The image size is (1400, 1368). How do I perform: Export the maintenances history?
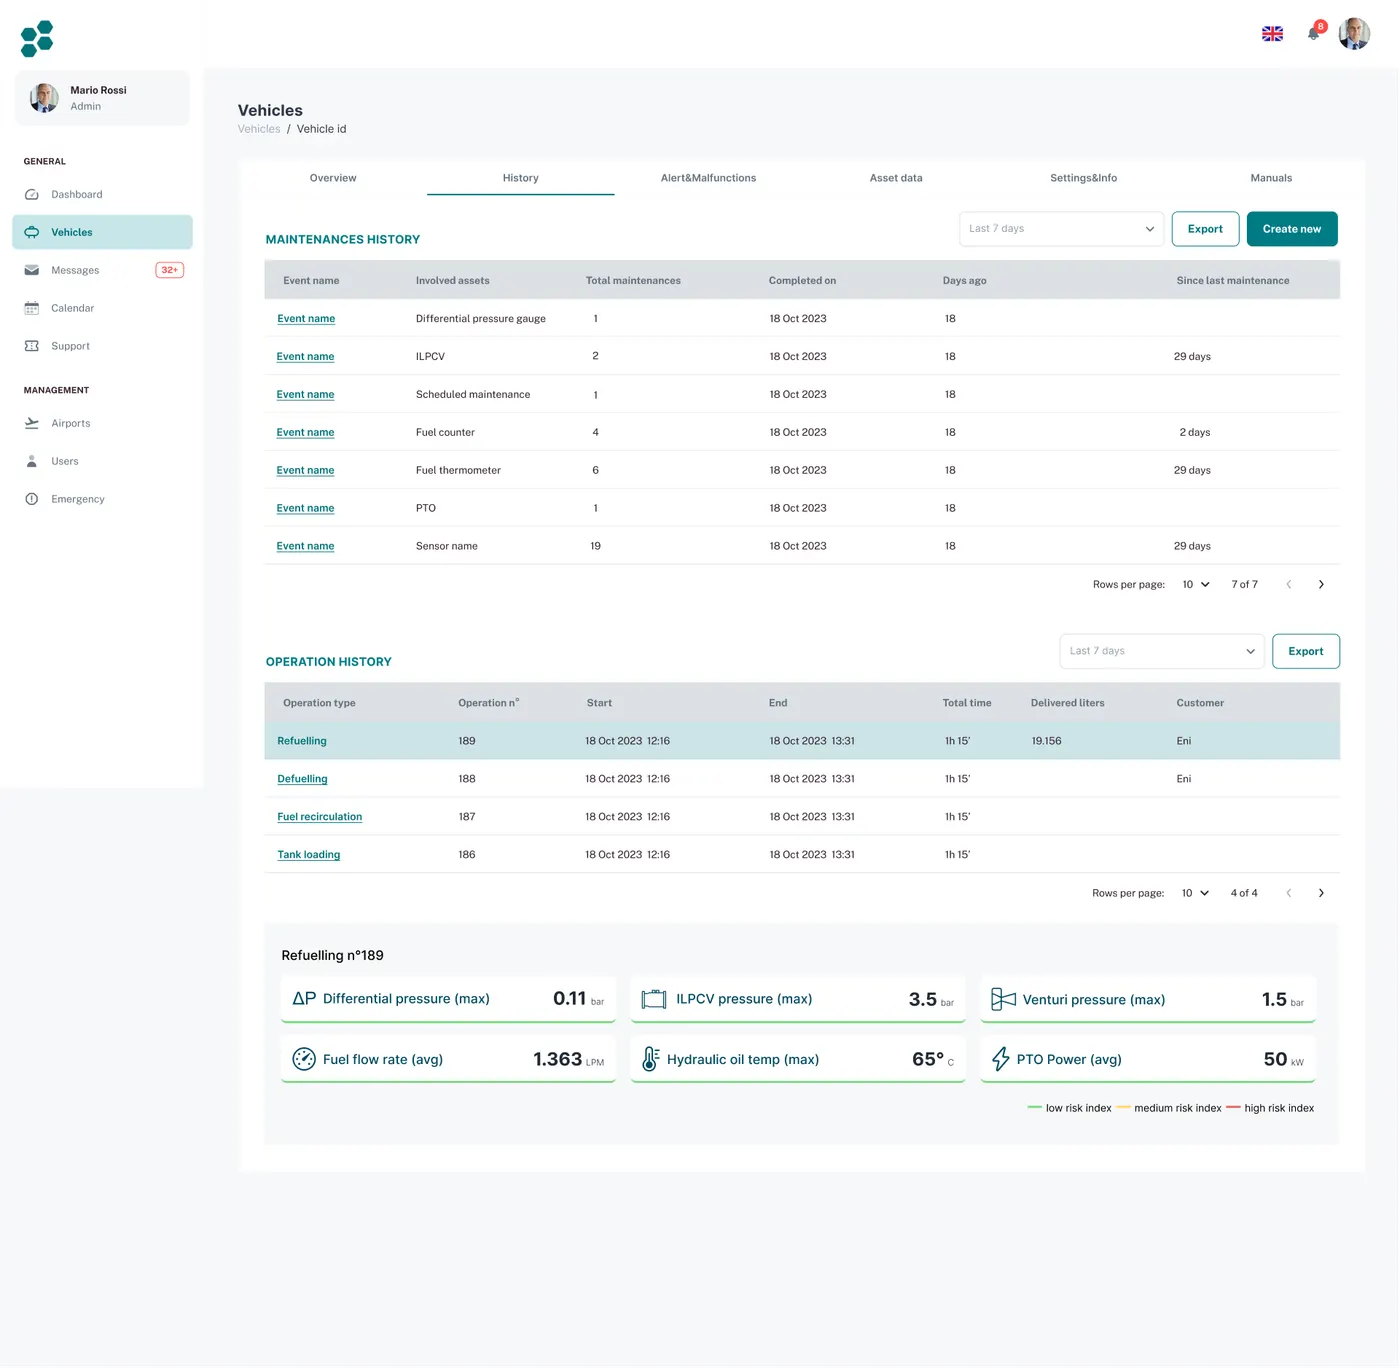coord(1205,229)
